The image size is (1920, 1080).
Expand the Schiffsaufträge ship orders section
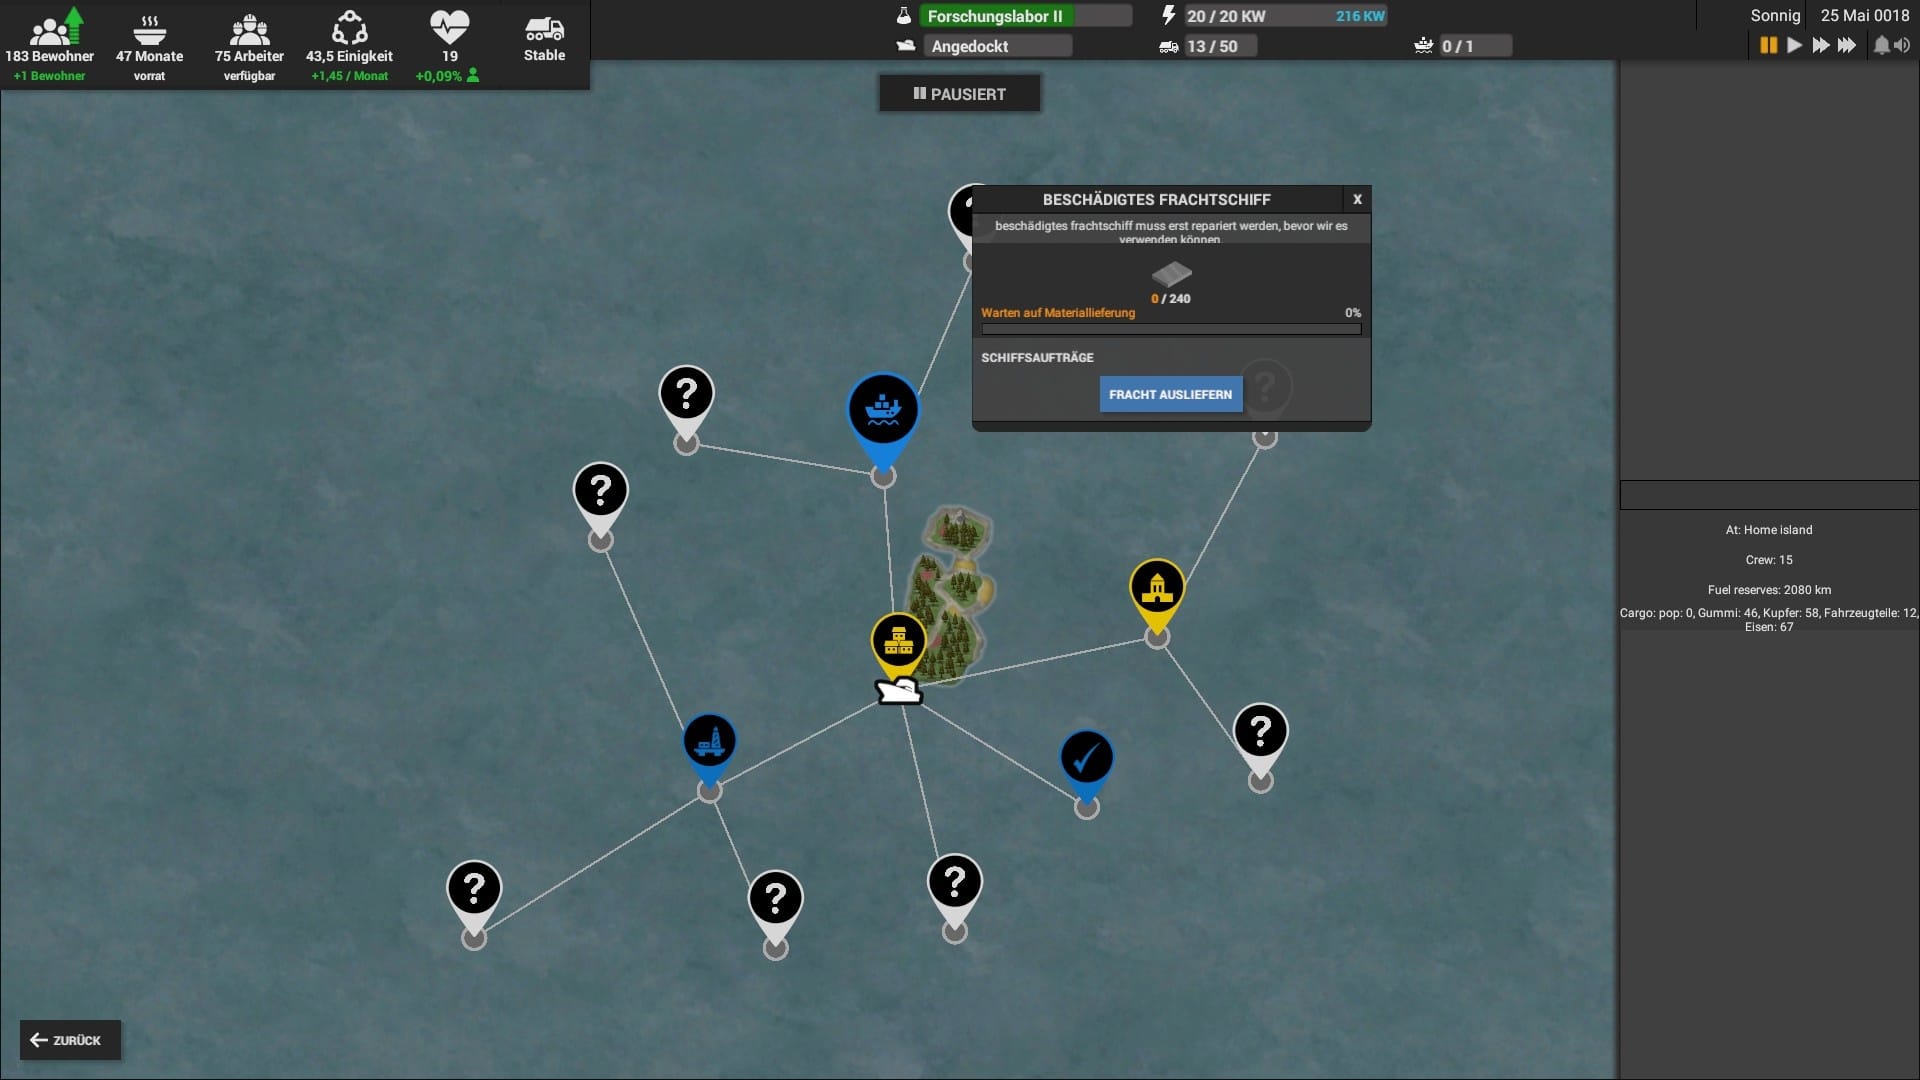(x=1036, y=357)
